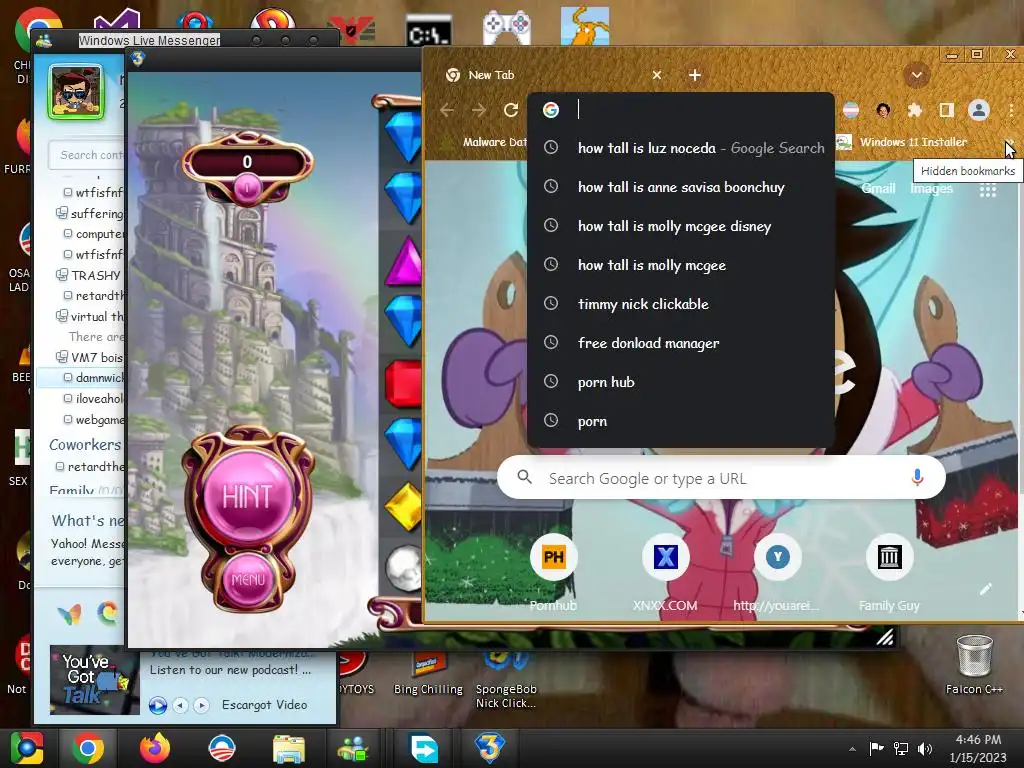Open a new Chrome tab with plus
Image resolution: width=1024 pixels, height=768 pixels.
click(695, 75)
